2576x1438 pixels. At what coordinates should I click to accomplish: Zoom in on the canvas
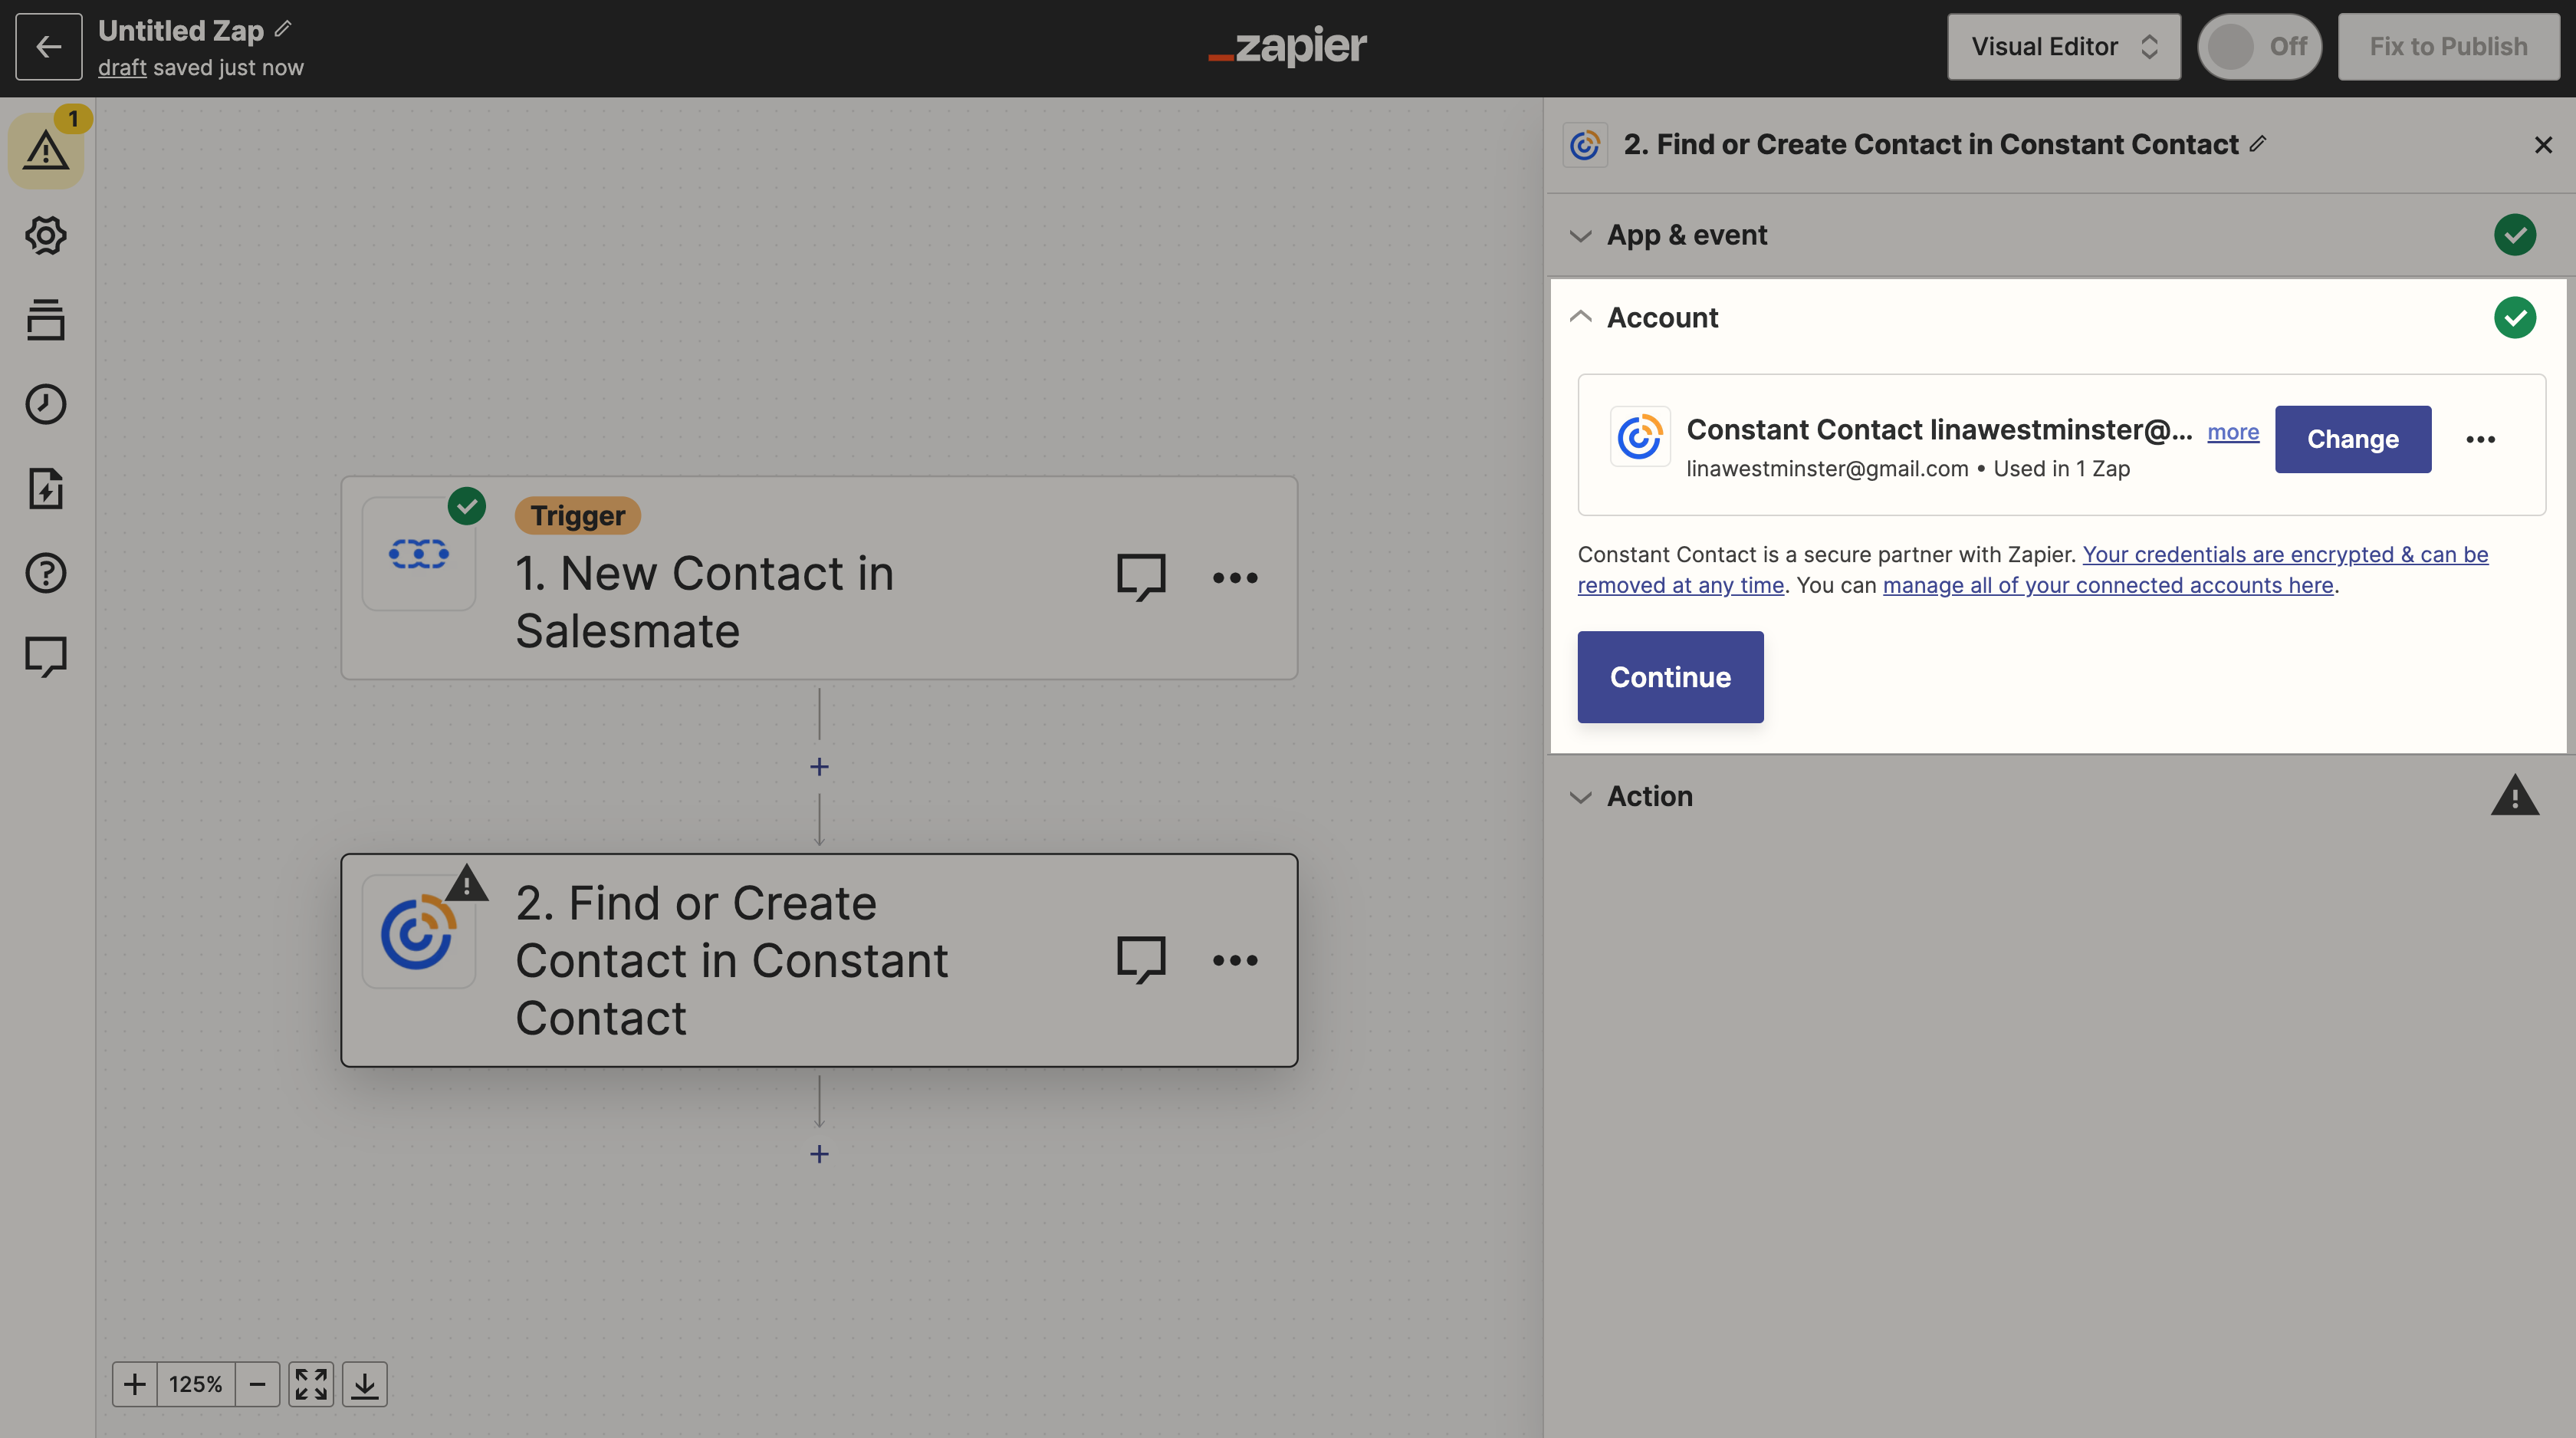point(135,1384)
